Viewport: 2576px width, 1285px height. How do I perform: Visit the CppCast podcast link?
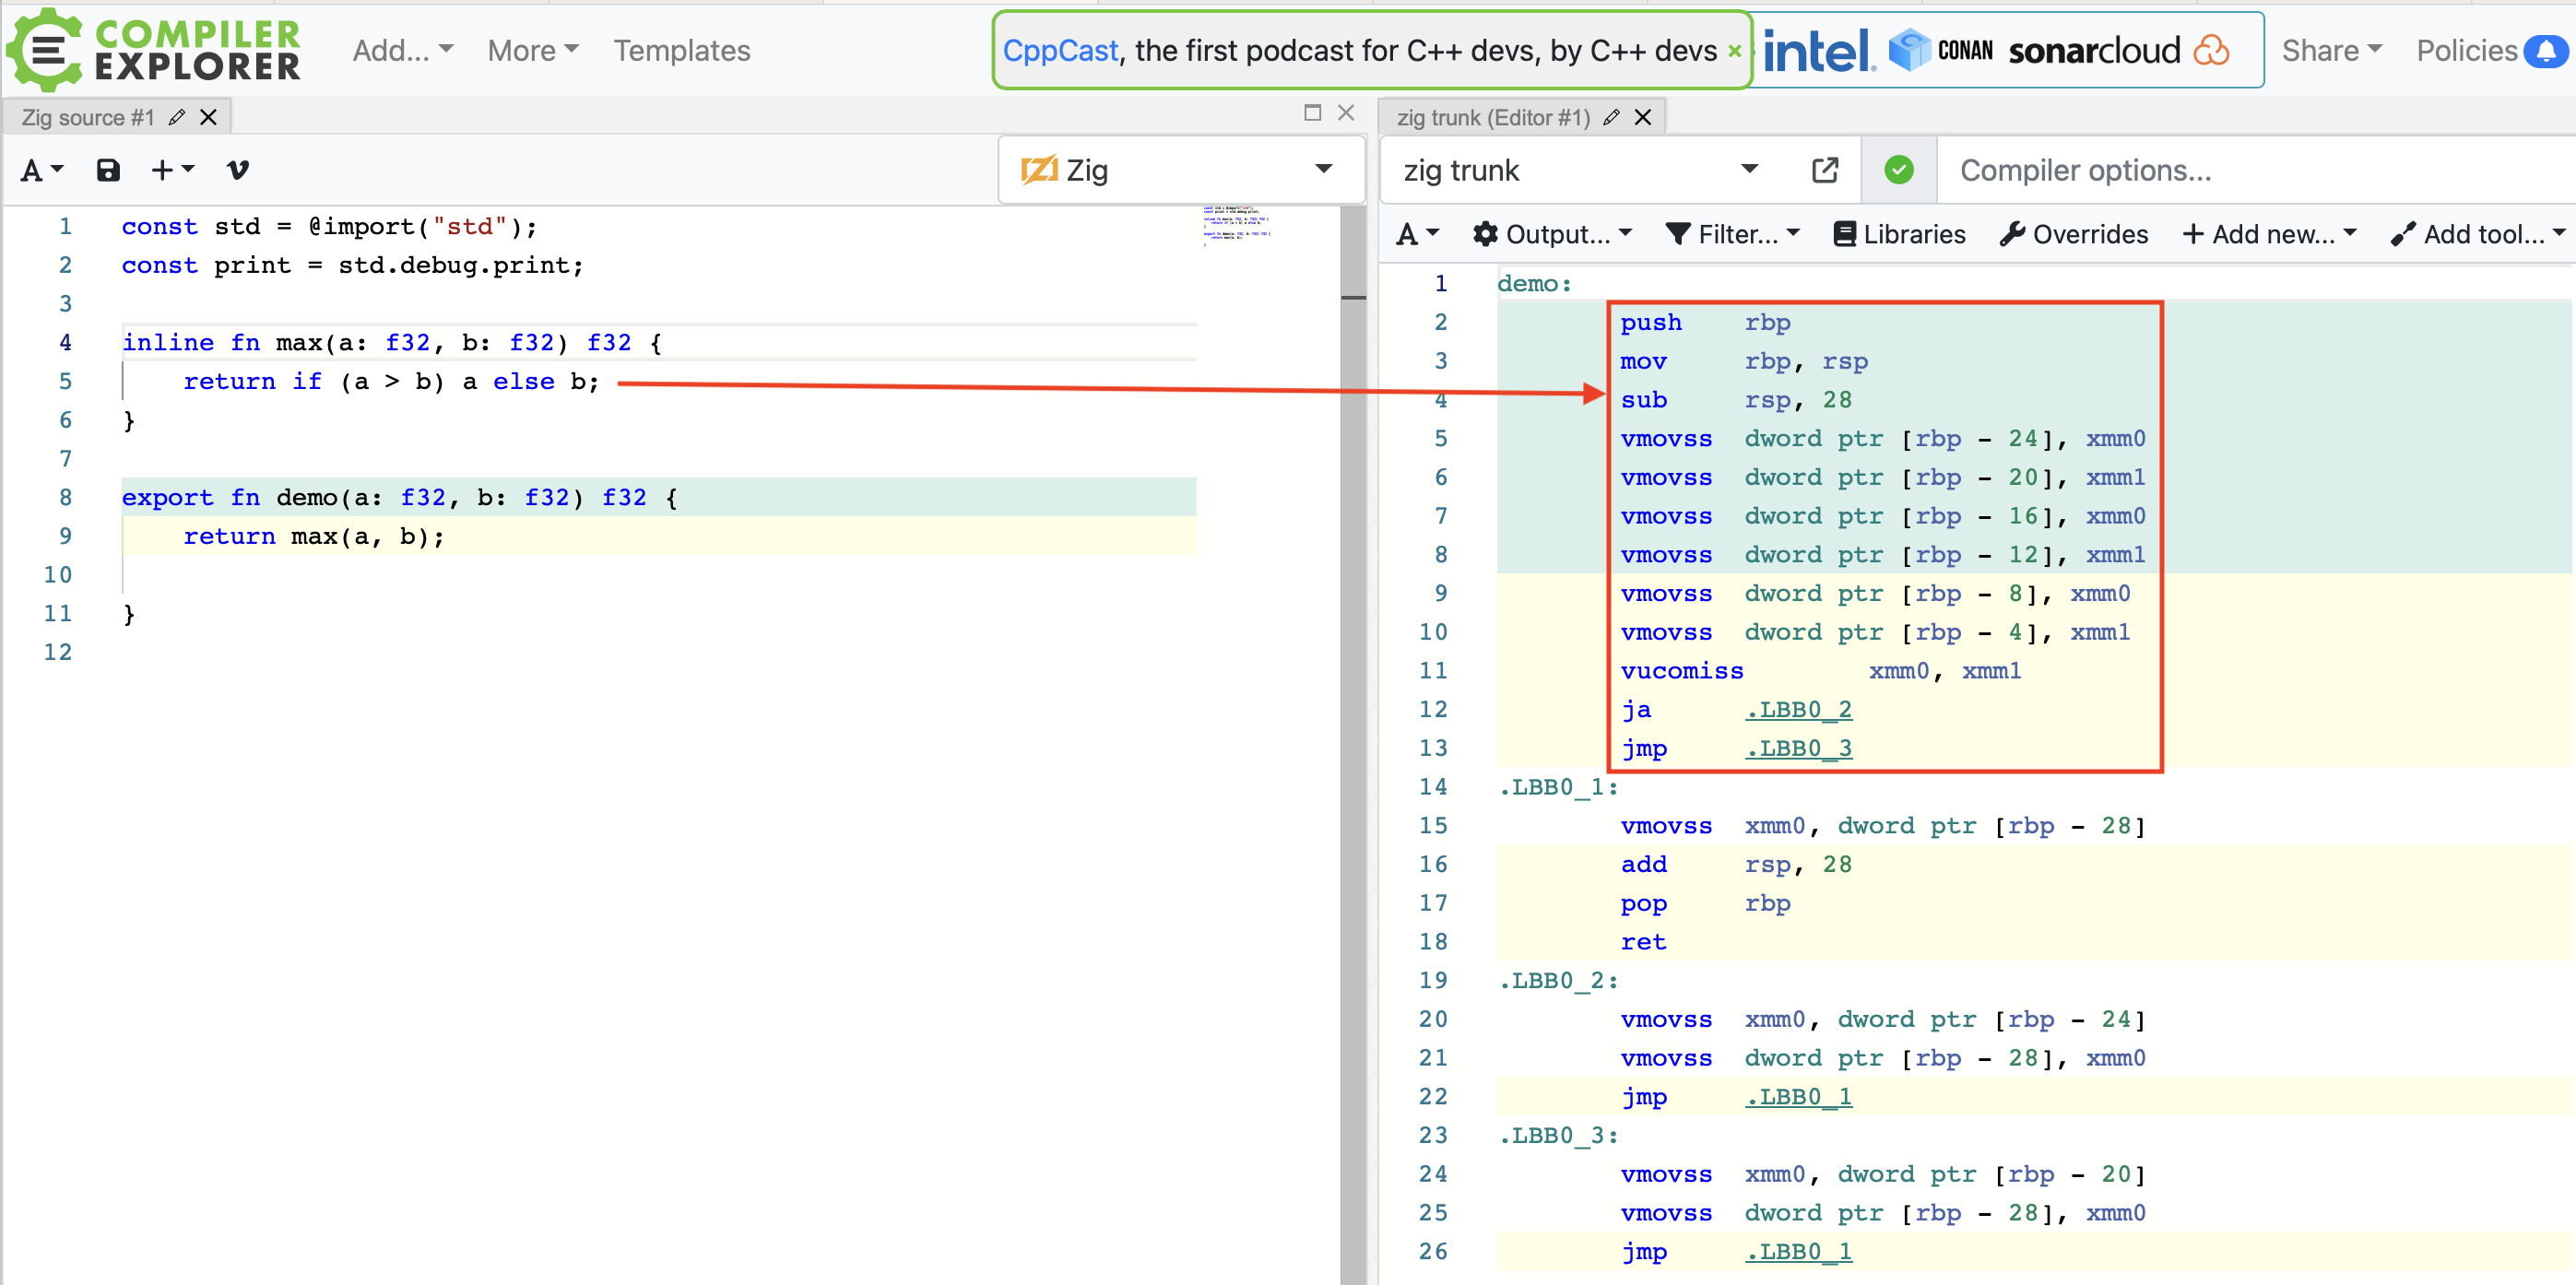click(x=1060, y=50)
